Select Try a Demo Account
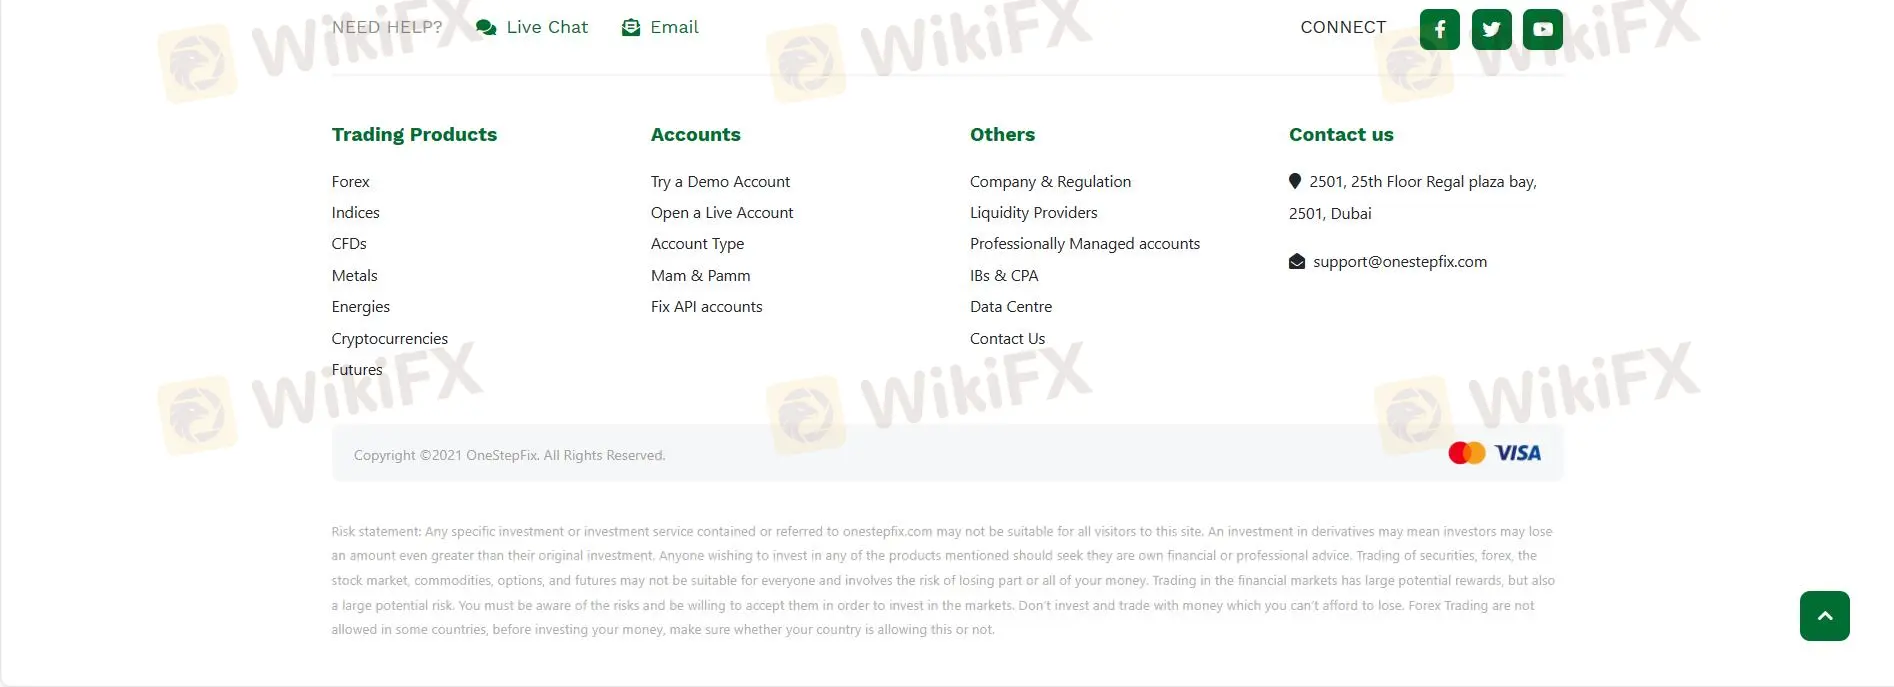This screenshot has width=1894, height=687. (720, 182)
